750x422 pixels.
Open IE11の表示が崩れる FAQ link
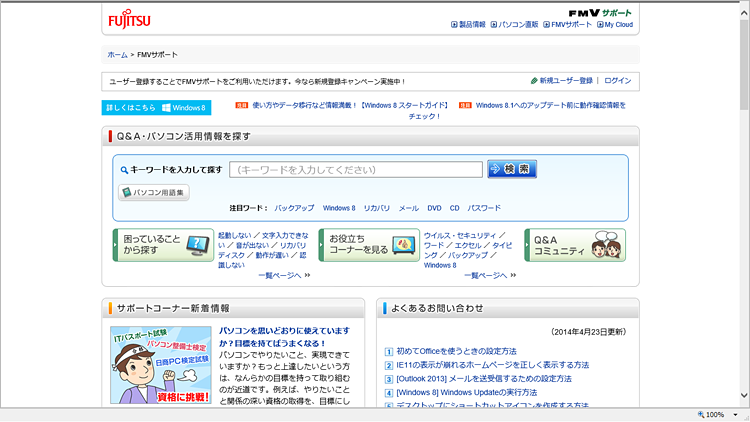tap(493, 365)
